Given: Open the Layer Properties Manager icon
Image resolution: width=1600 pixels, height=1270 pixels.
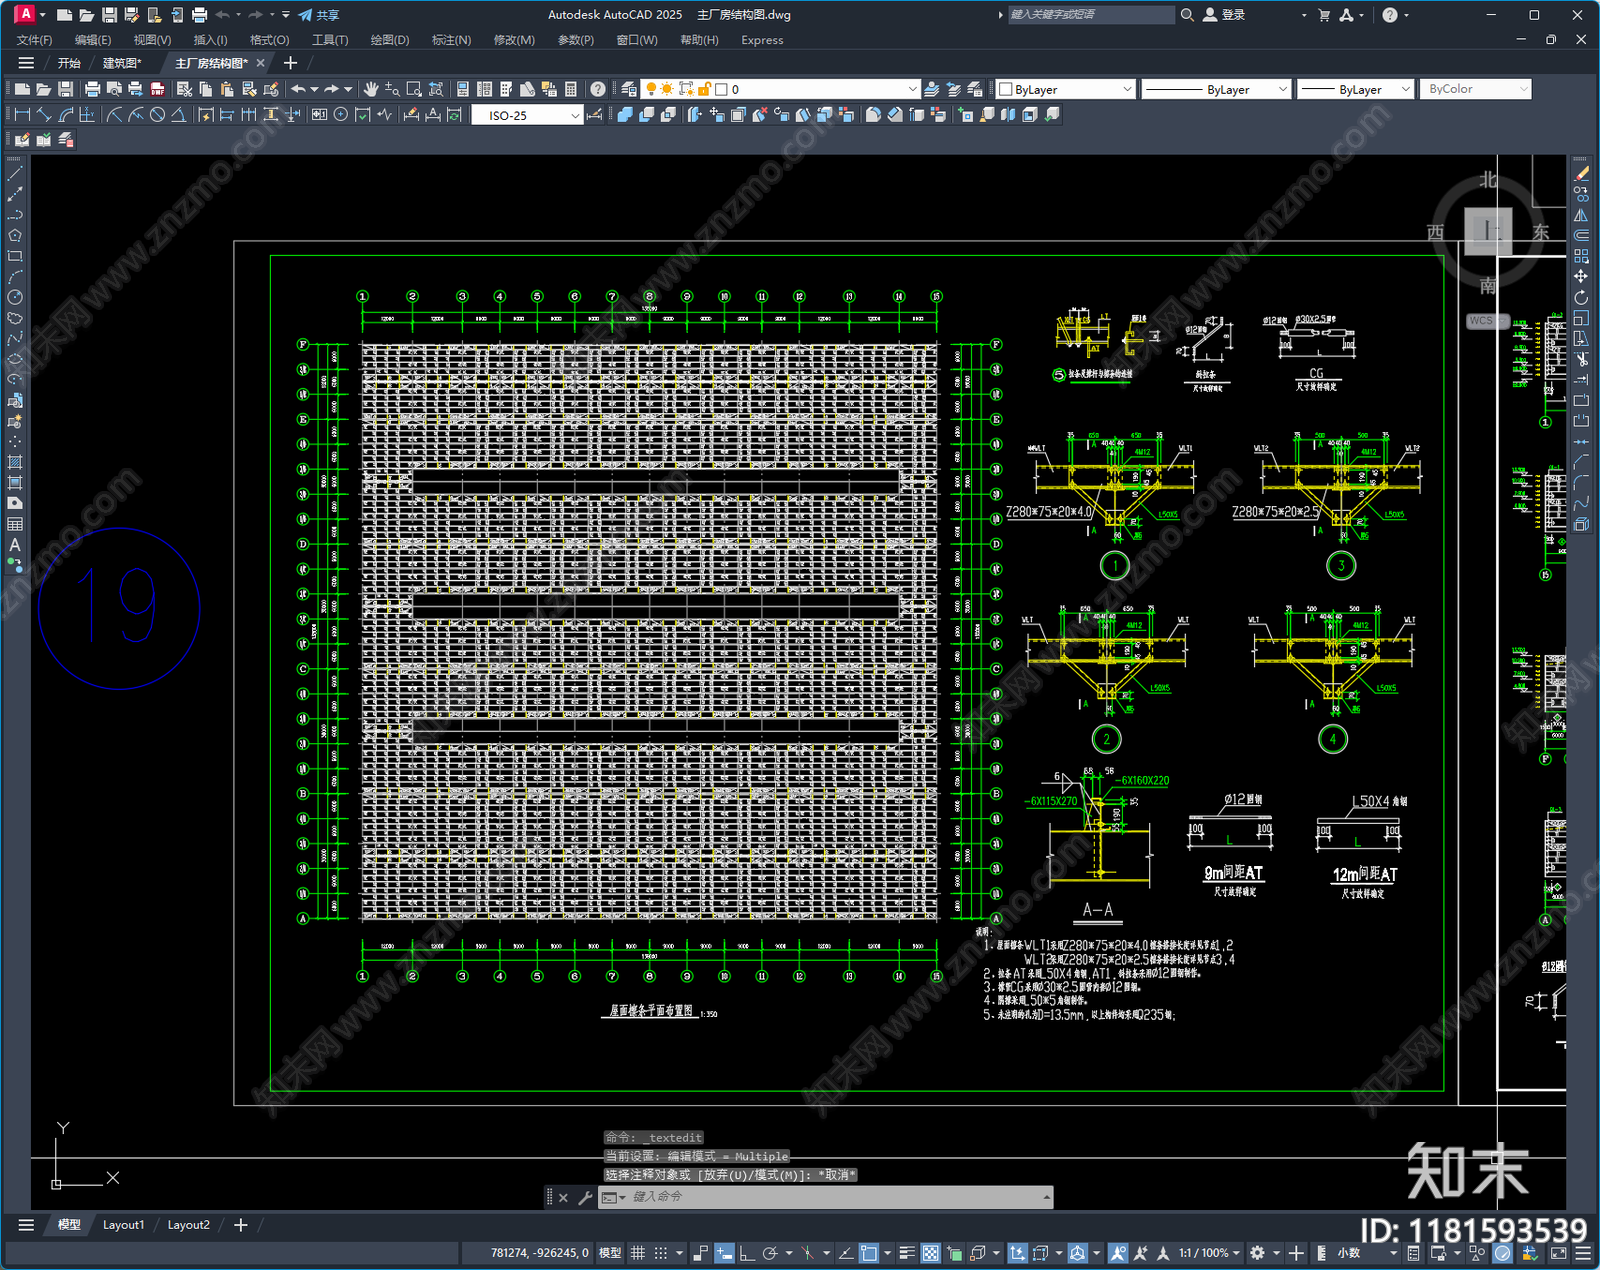Looking at the screenshot, I should (x=629, y=89).
